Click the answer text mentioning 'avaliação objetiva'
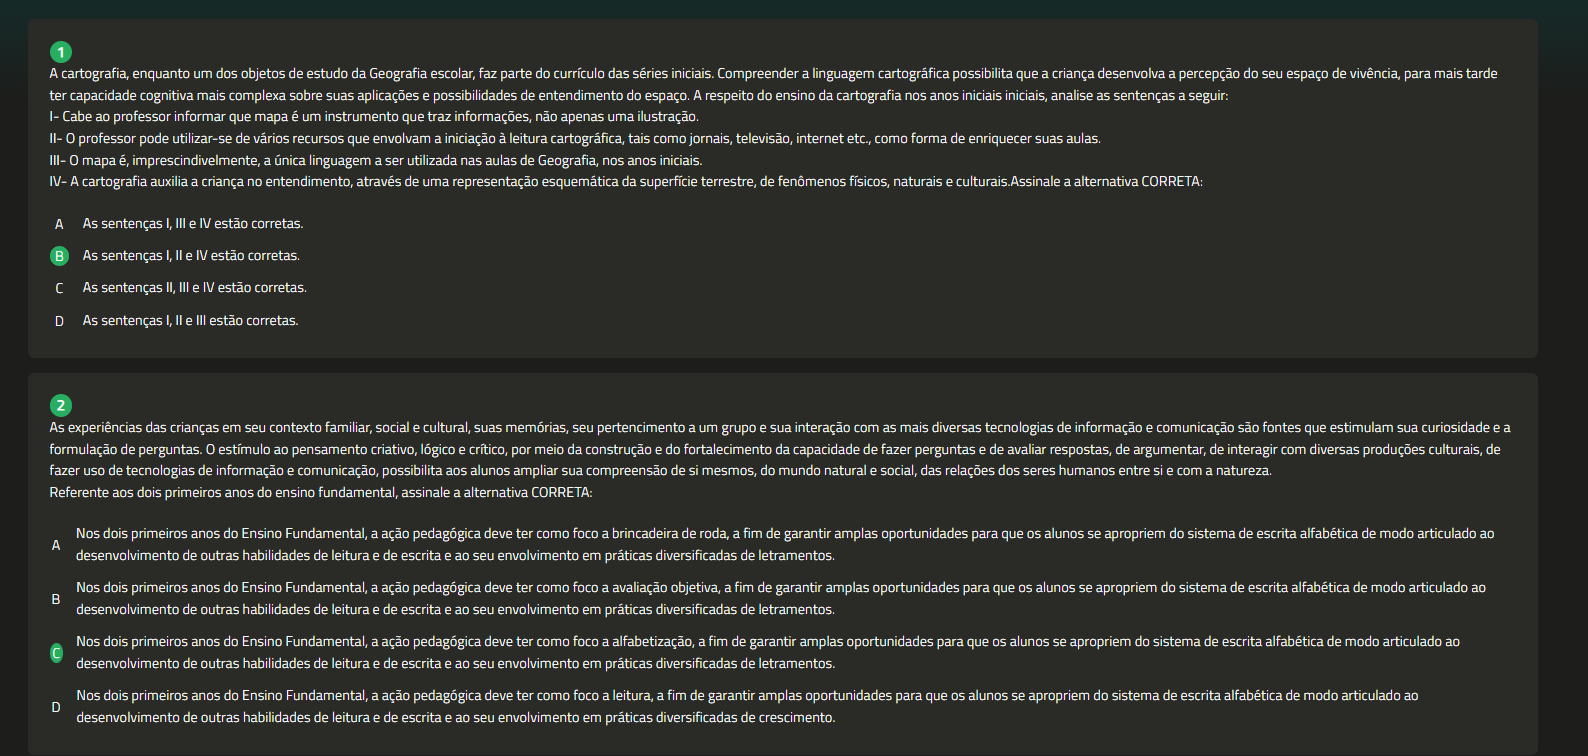This screenshot has height=756, width=1588. [781, 599]
